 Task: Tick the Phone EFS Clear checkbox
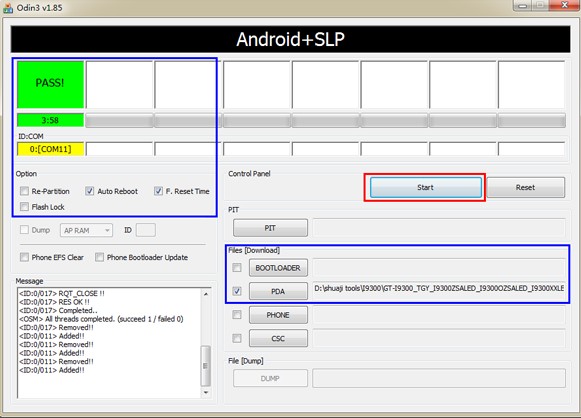click(x=24, y=257)
